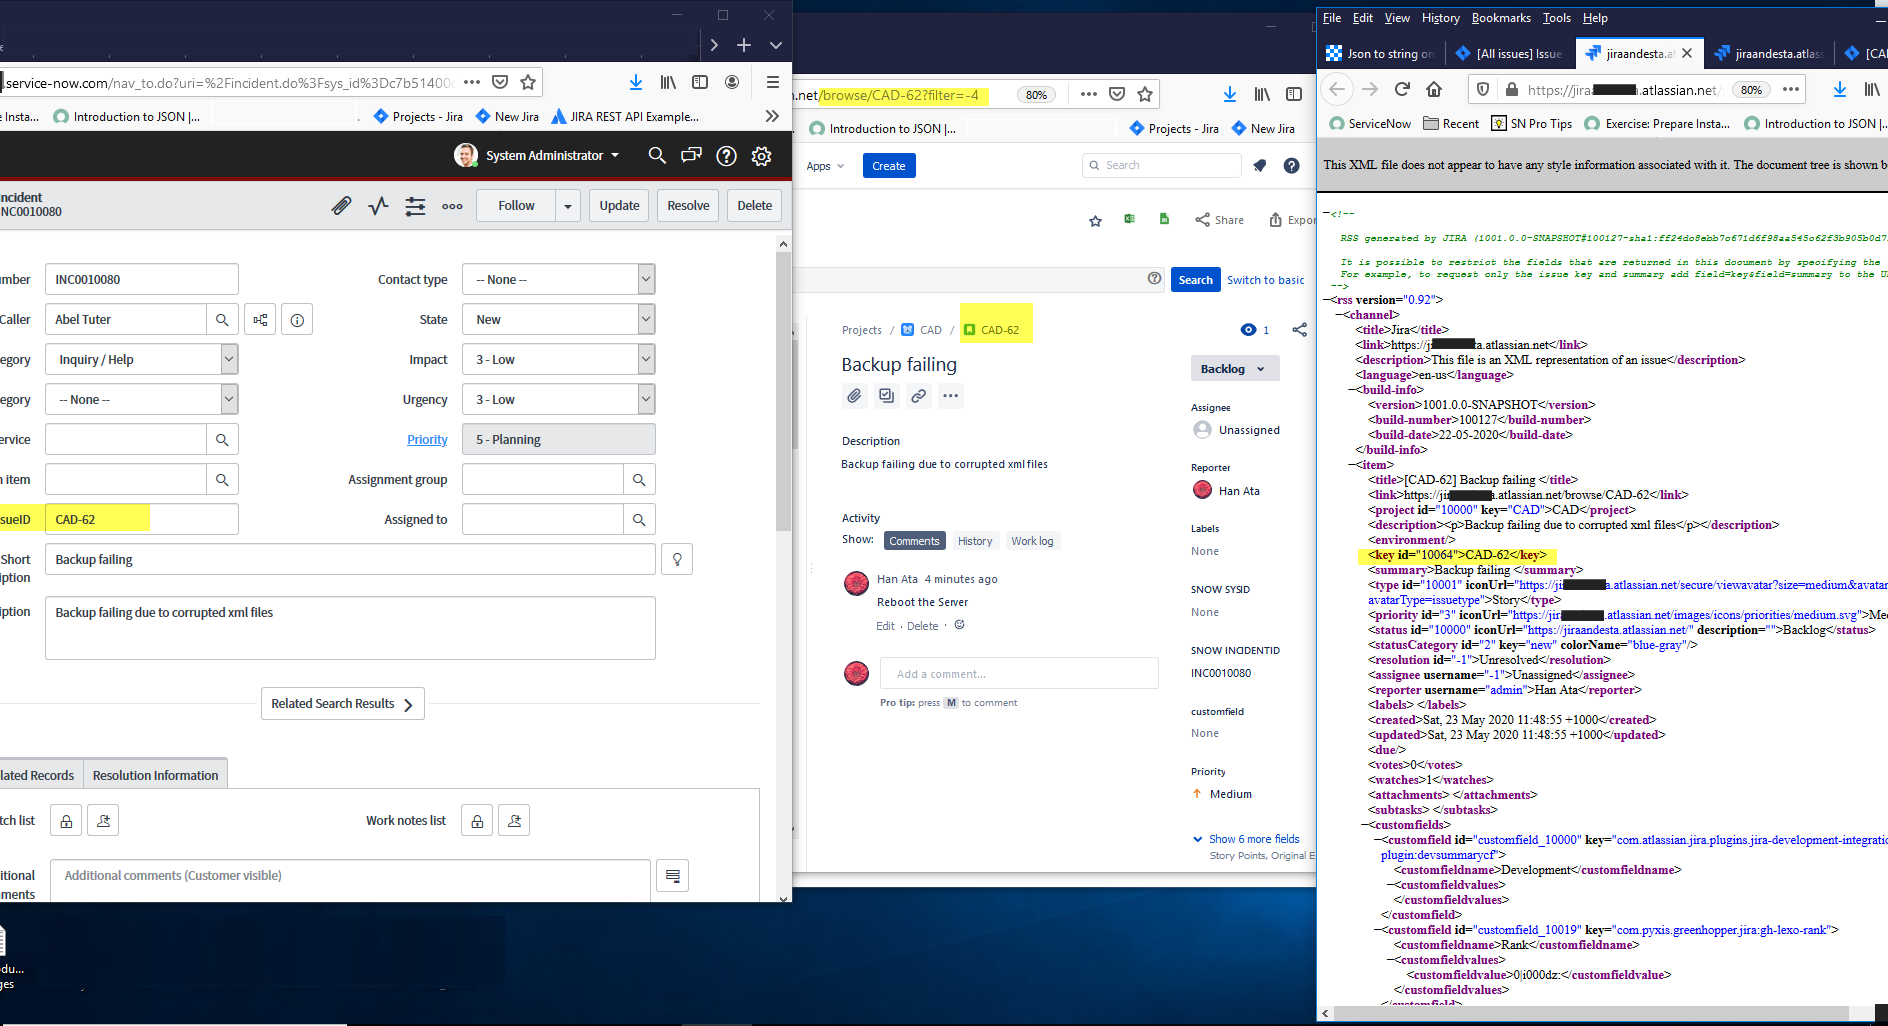Viewport: 1888px width, 1026px height.
Task: Unlock the Watch list
Action: (66, 821)
